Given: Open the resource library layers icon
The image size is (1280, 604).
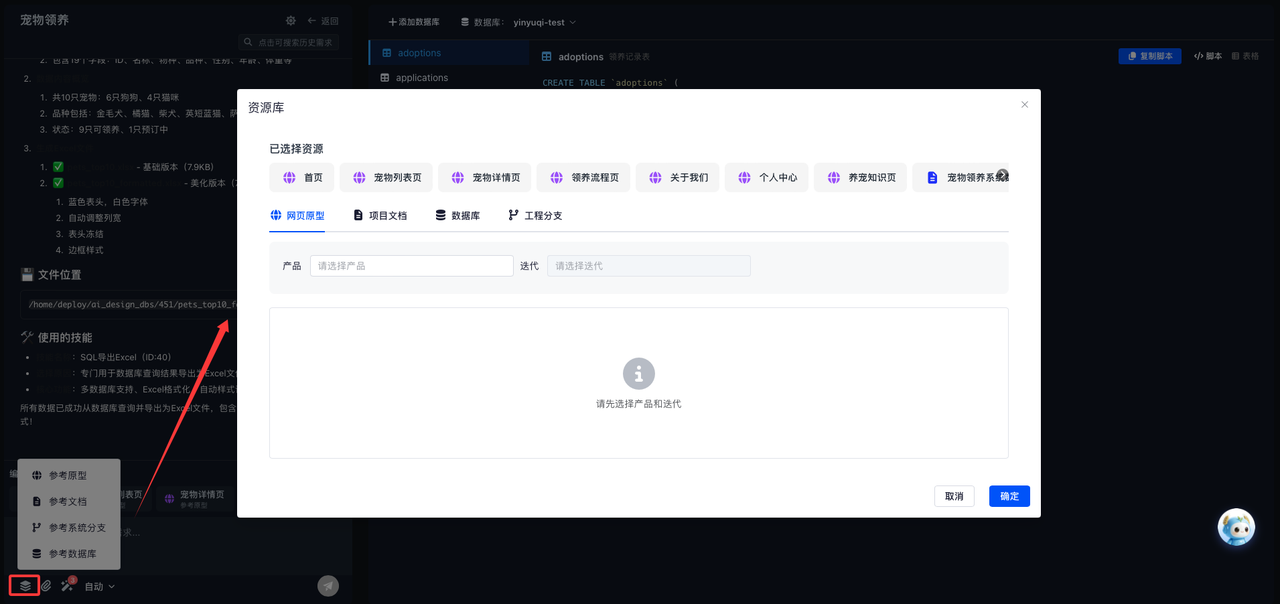Looking at the screenshot, I should point(26,586).
